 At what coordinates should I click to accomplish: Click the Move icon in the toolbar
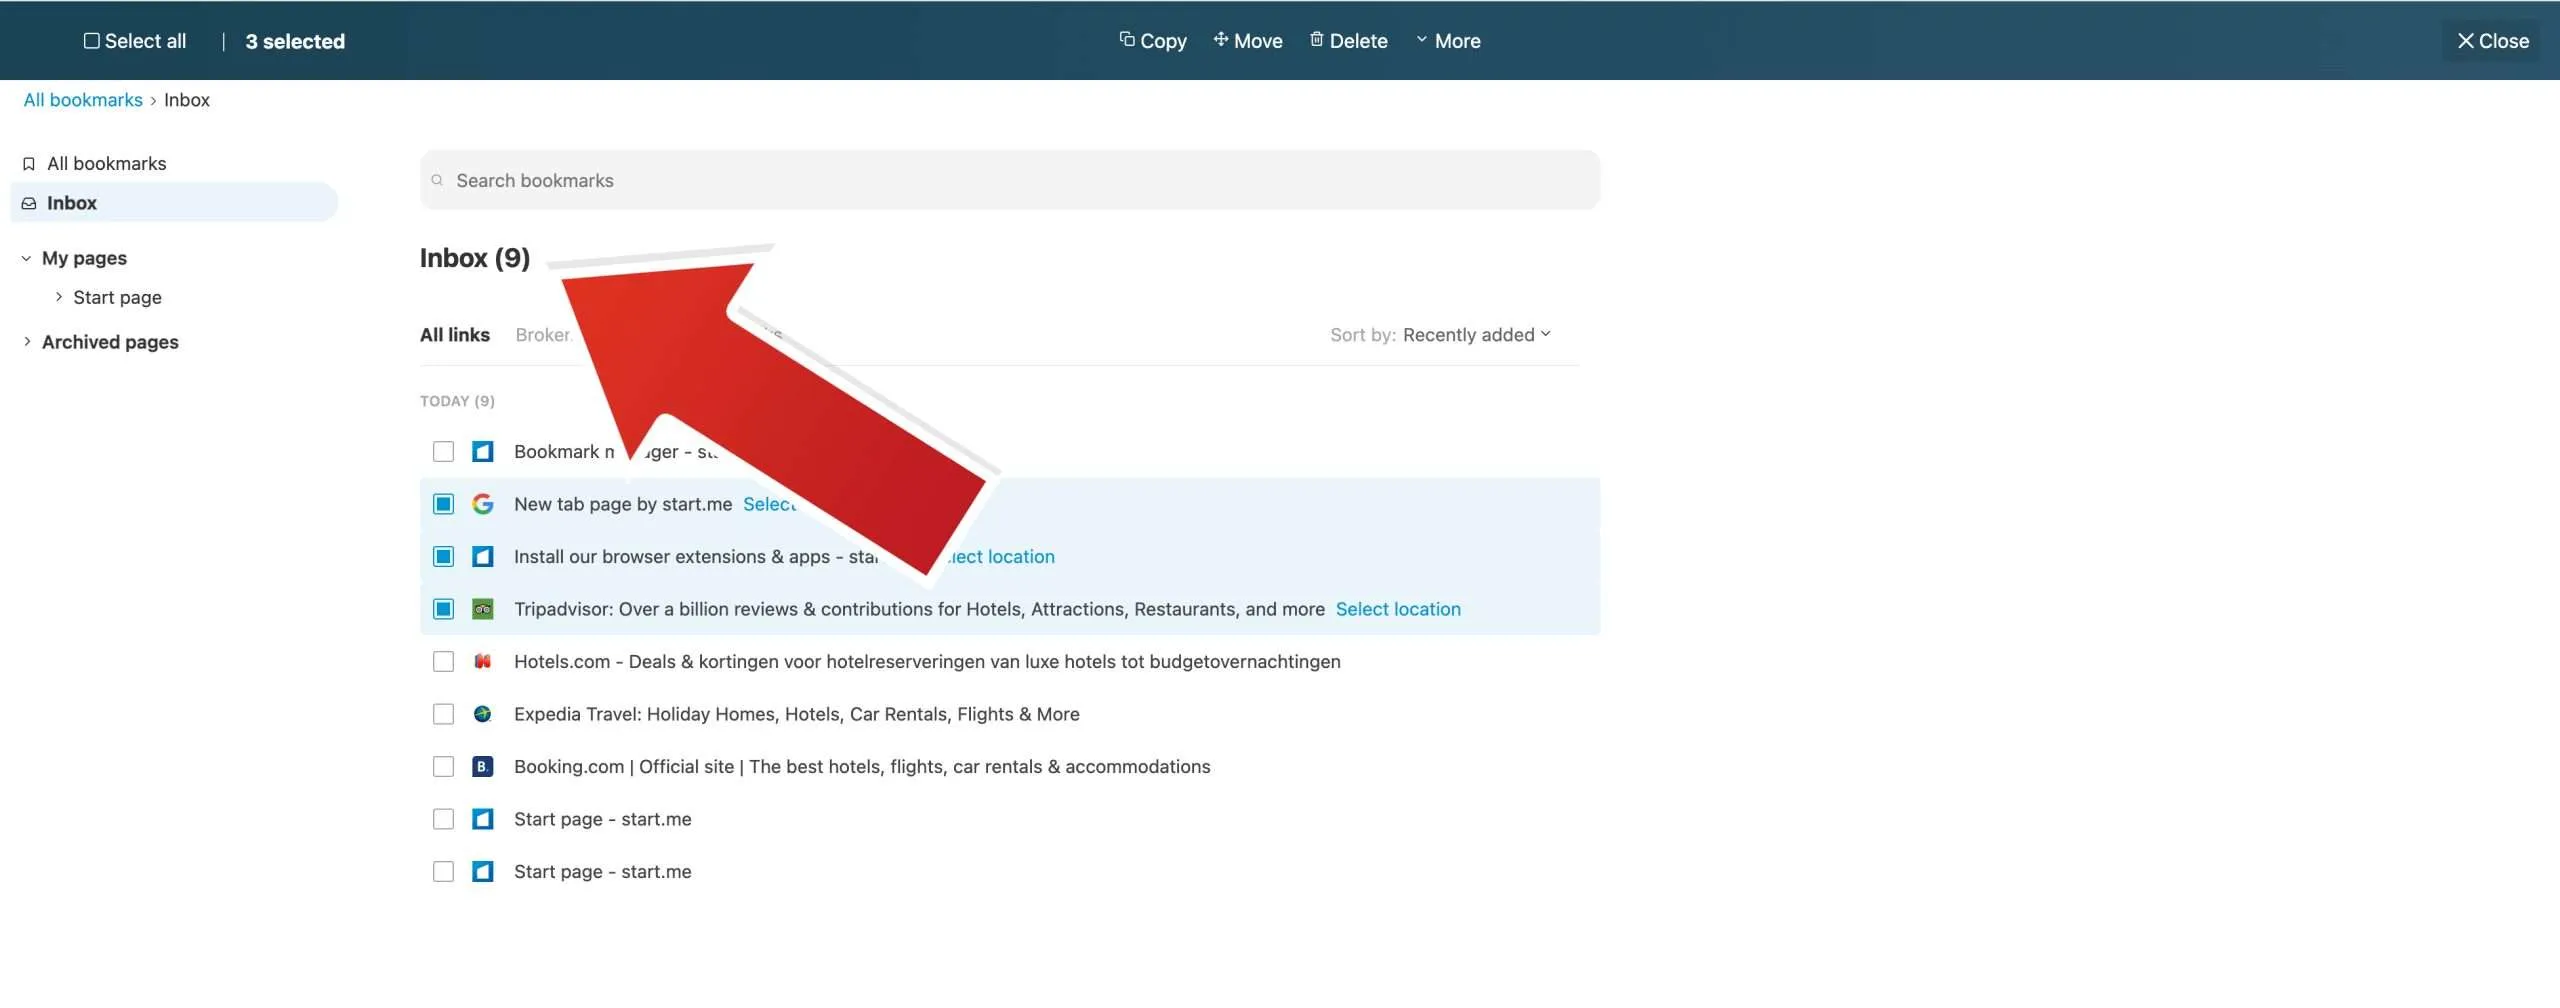tap(1220, 40)
